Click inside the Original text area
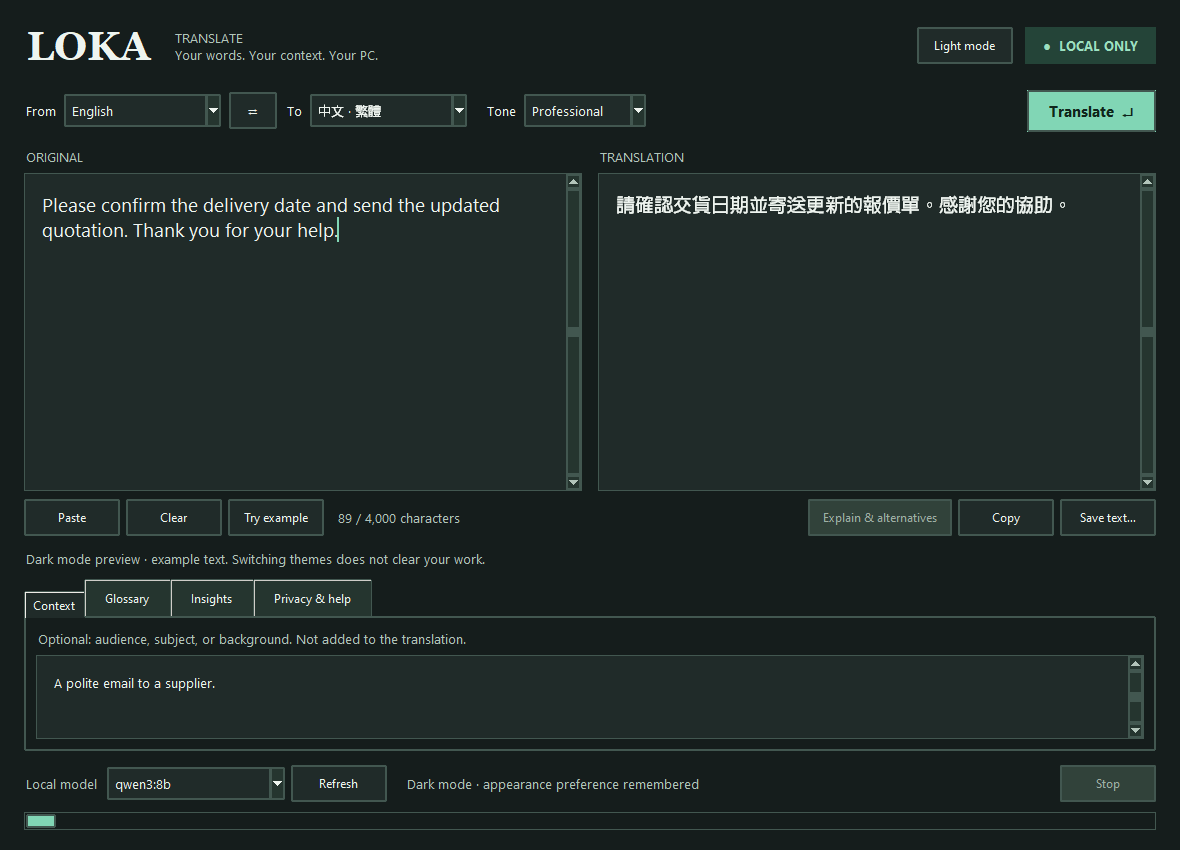This screenshot has width=1180, height=850. [296, 332]
